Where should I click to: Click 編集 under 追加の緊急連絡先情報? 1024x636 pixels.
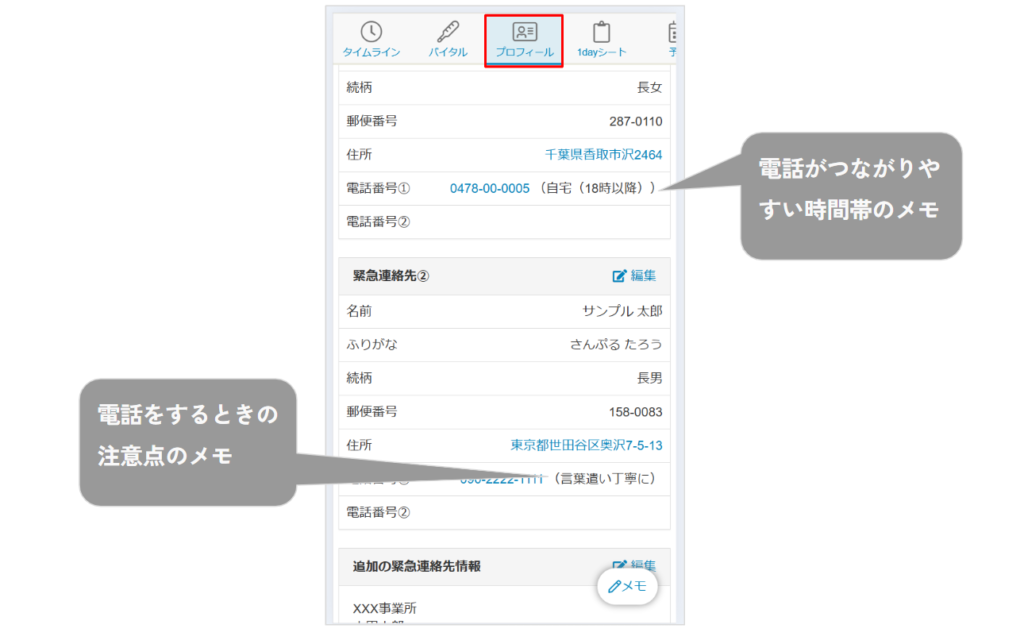[x=646, y=565]
